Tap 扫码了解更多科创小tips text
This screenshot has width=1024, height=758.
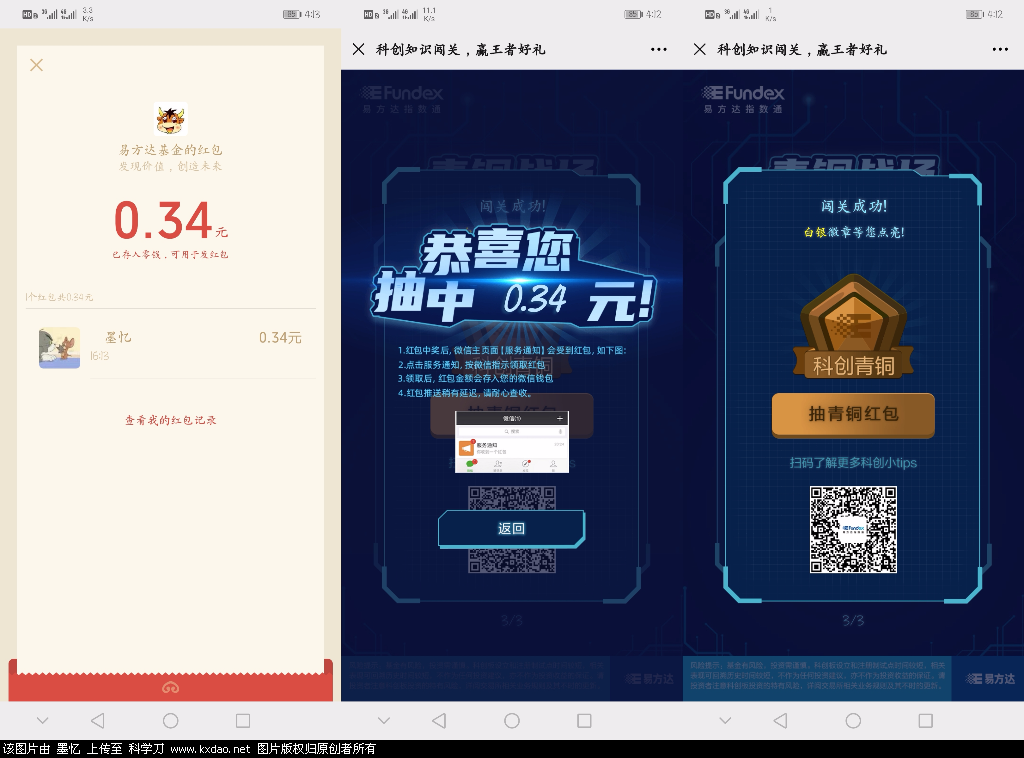(854, 462)
